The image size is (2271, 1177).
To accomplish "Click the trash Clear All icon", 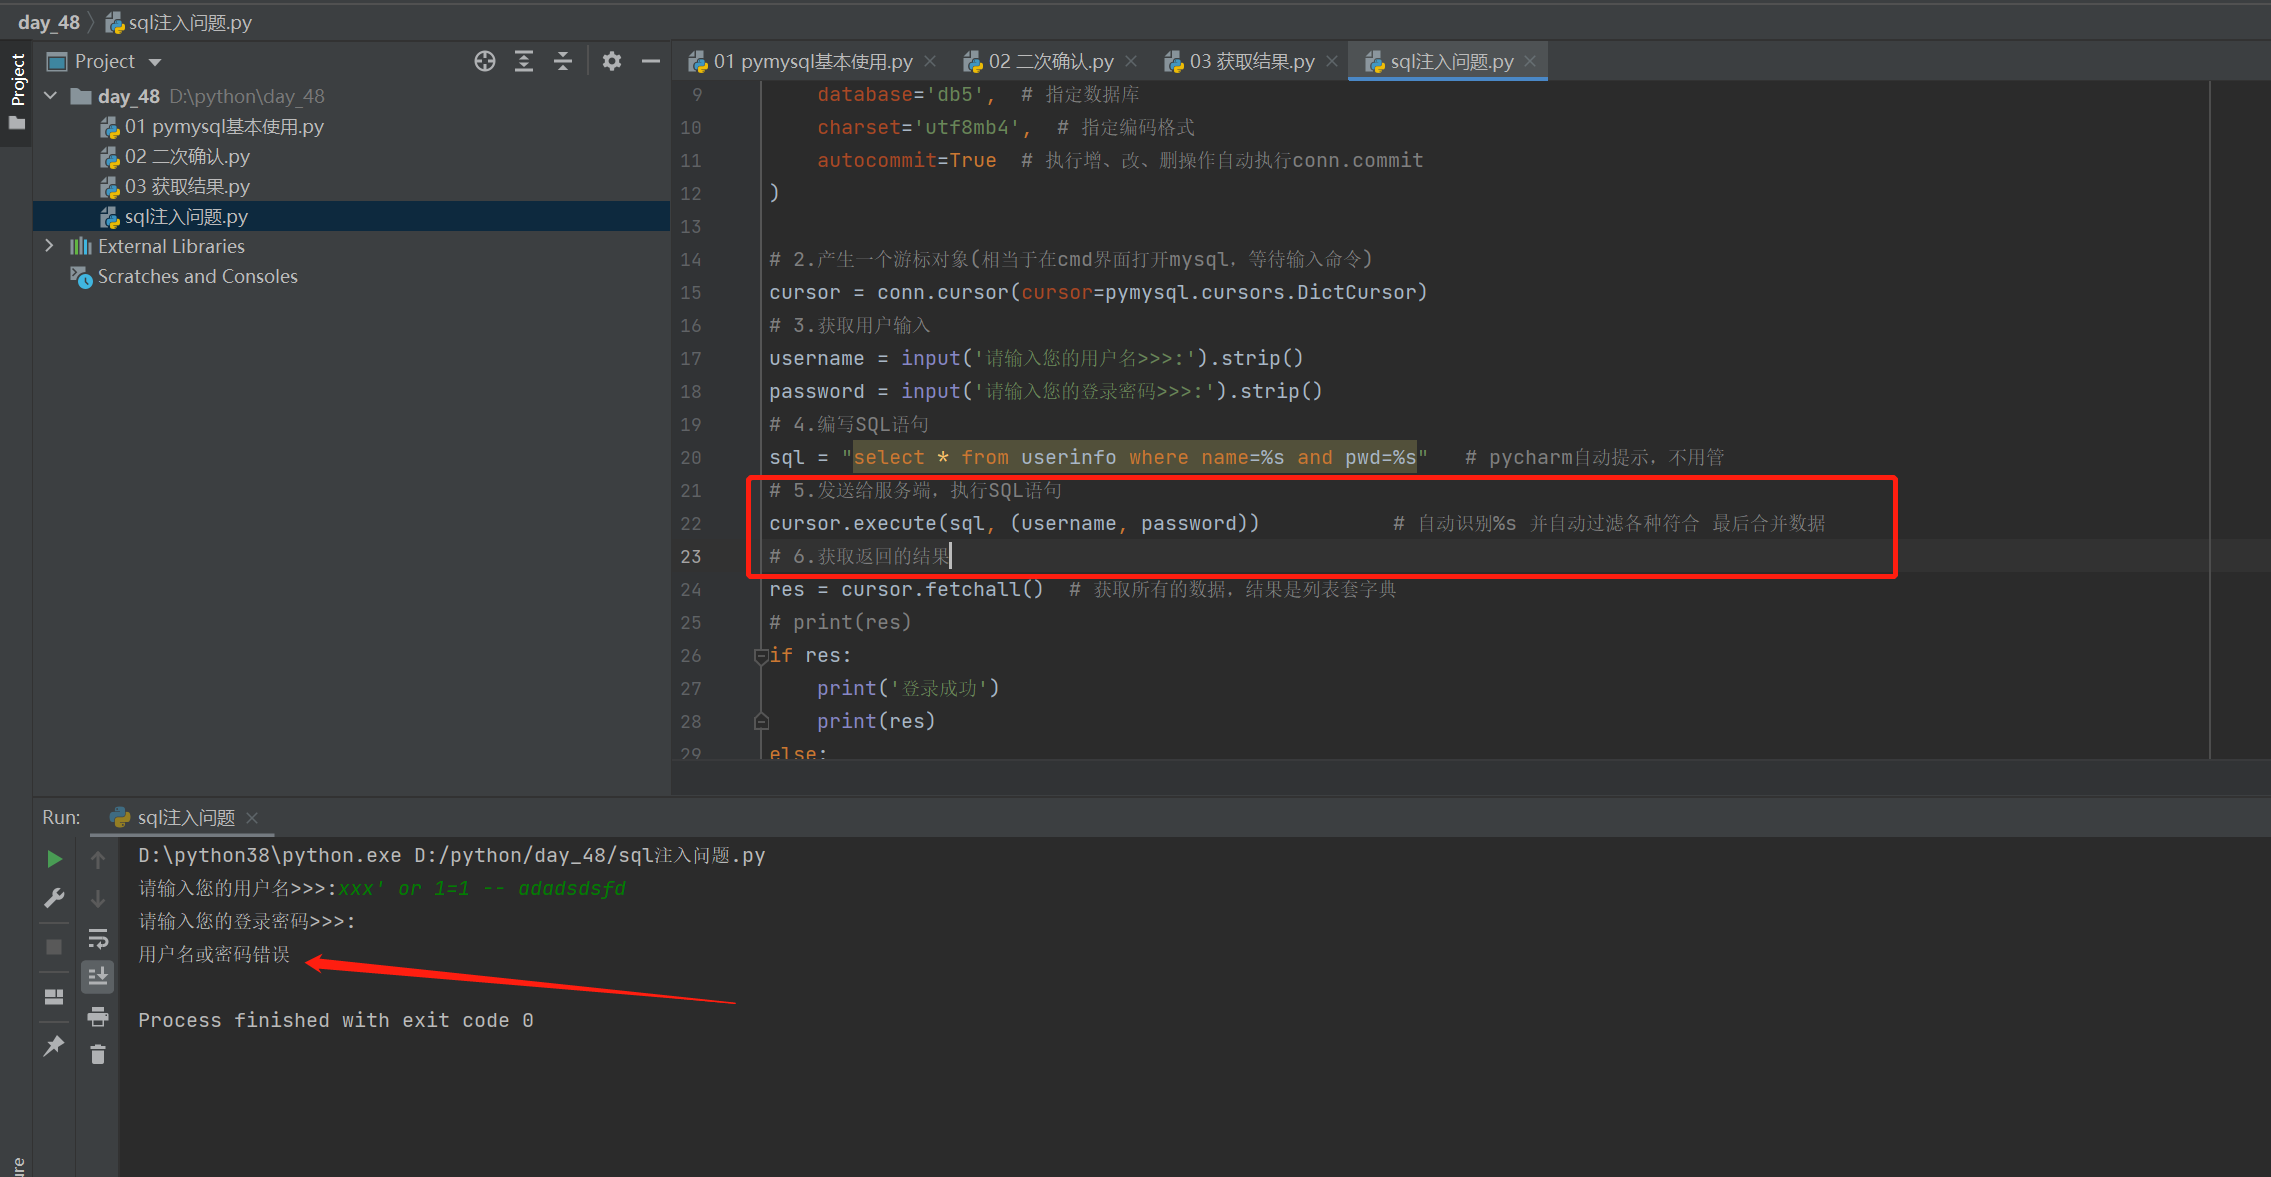I will (x=98, y=1054).
